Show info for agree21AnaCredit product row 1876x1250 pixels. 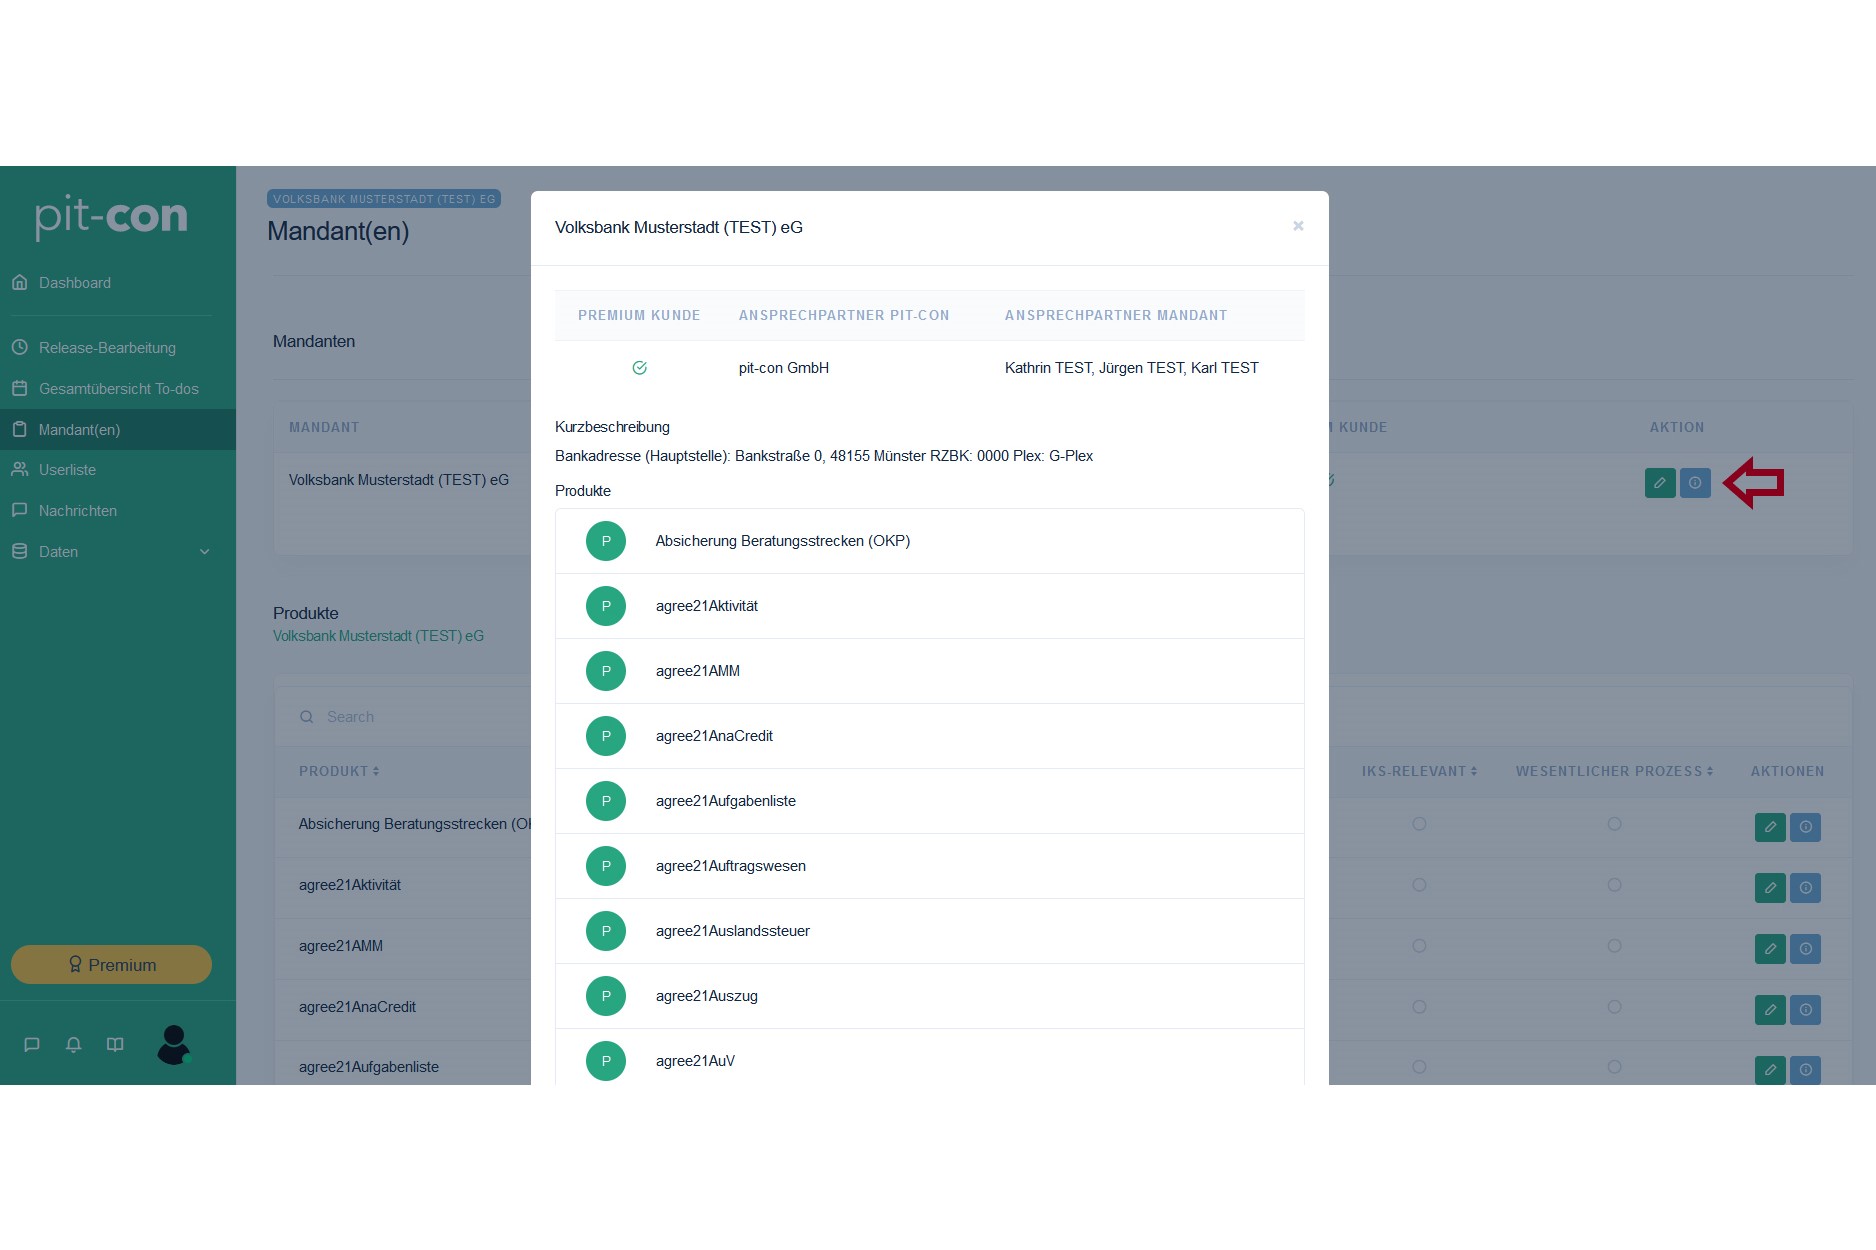[x=1805, y=1010]
